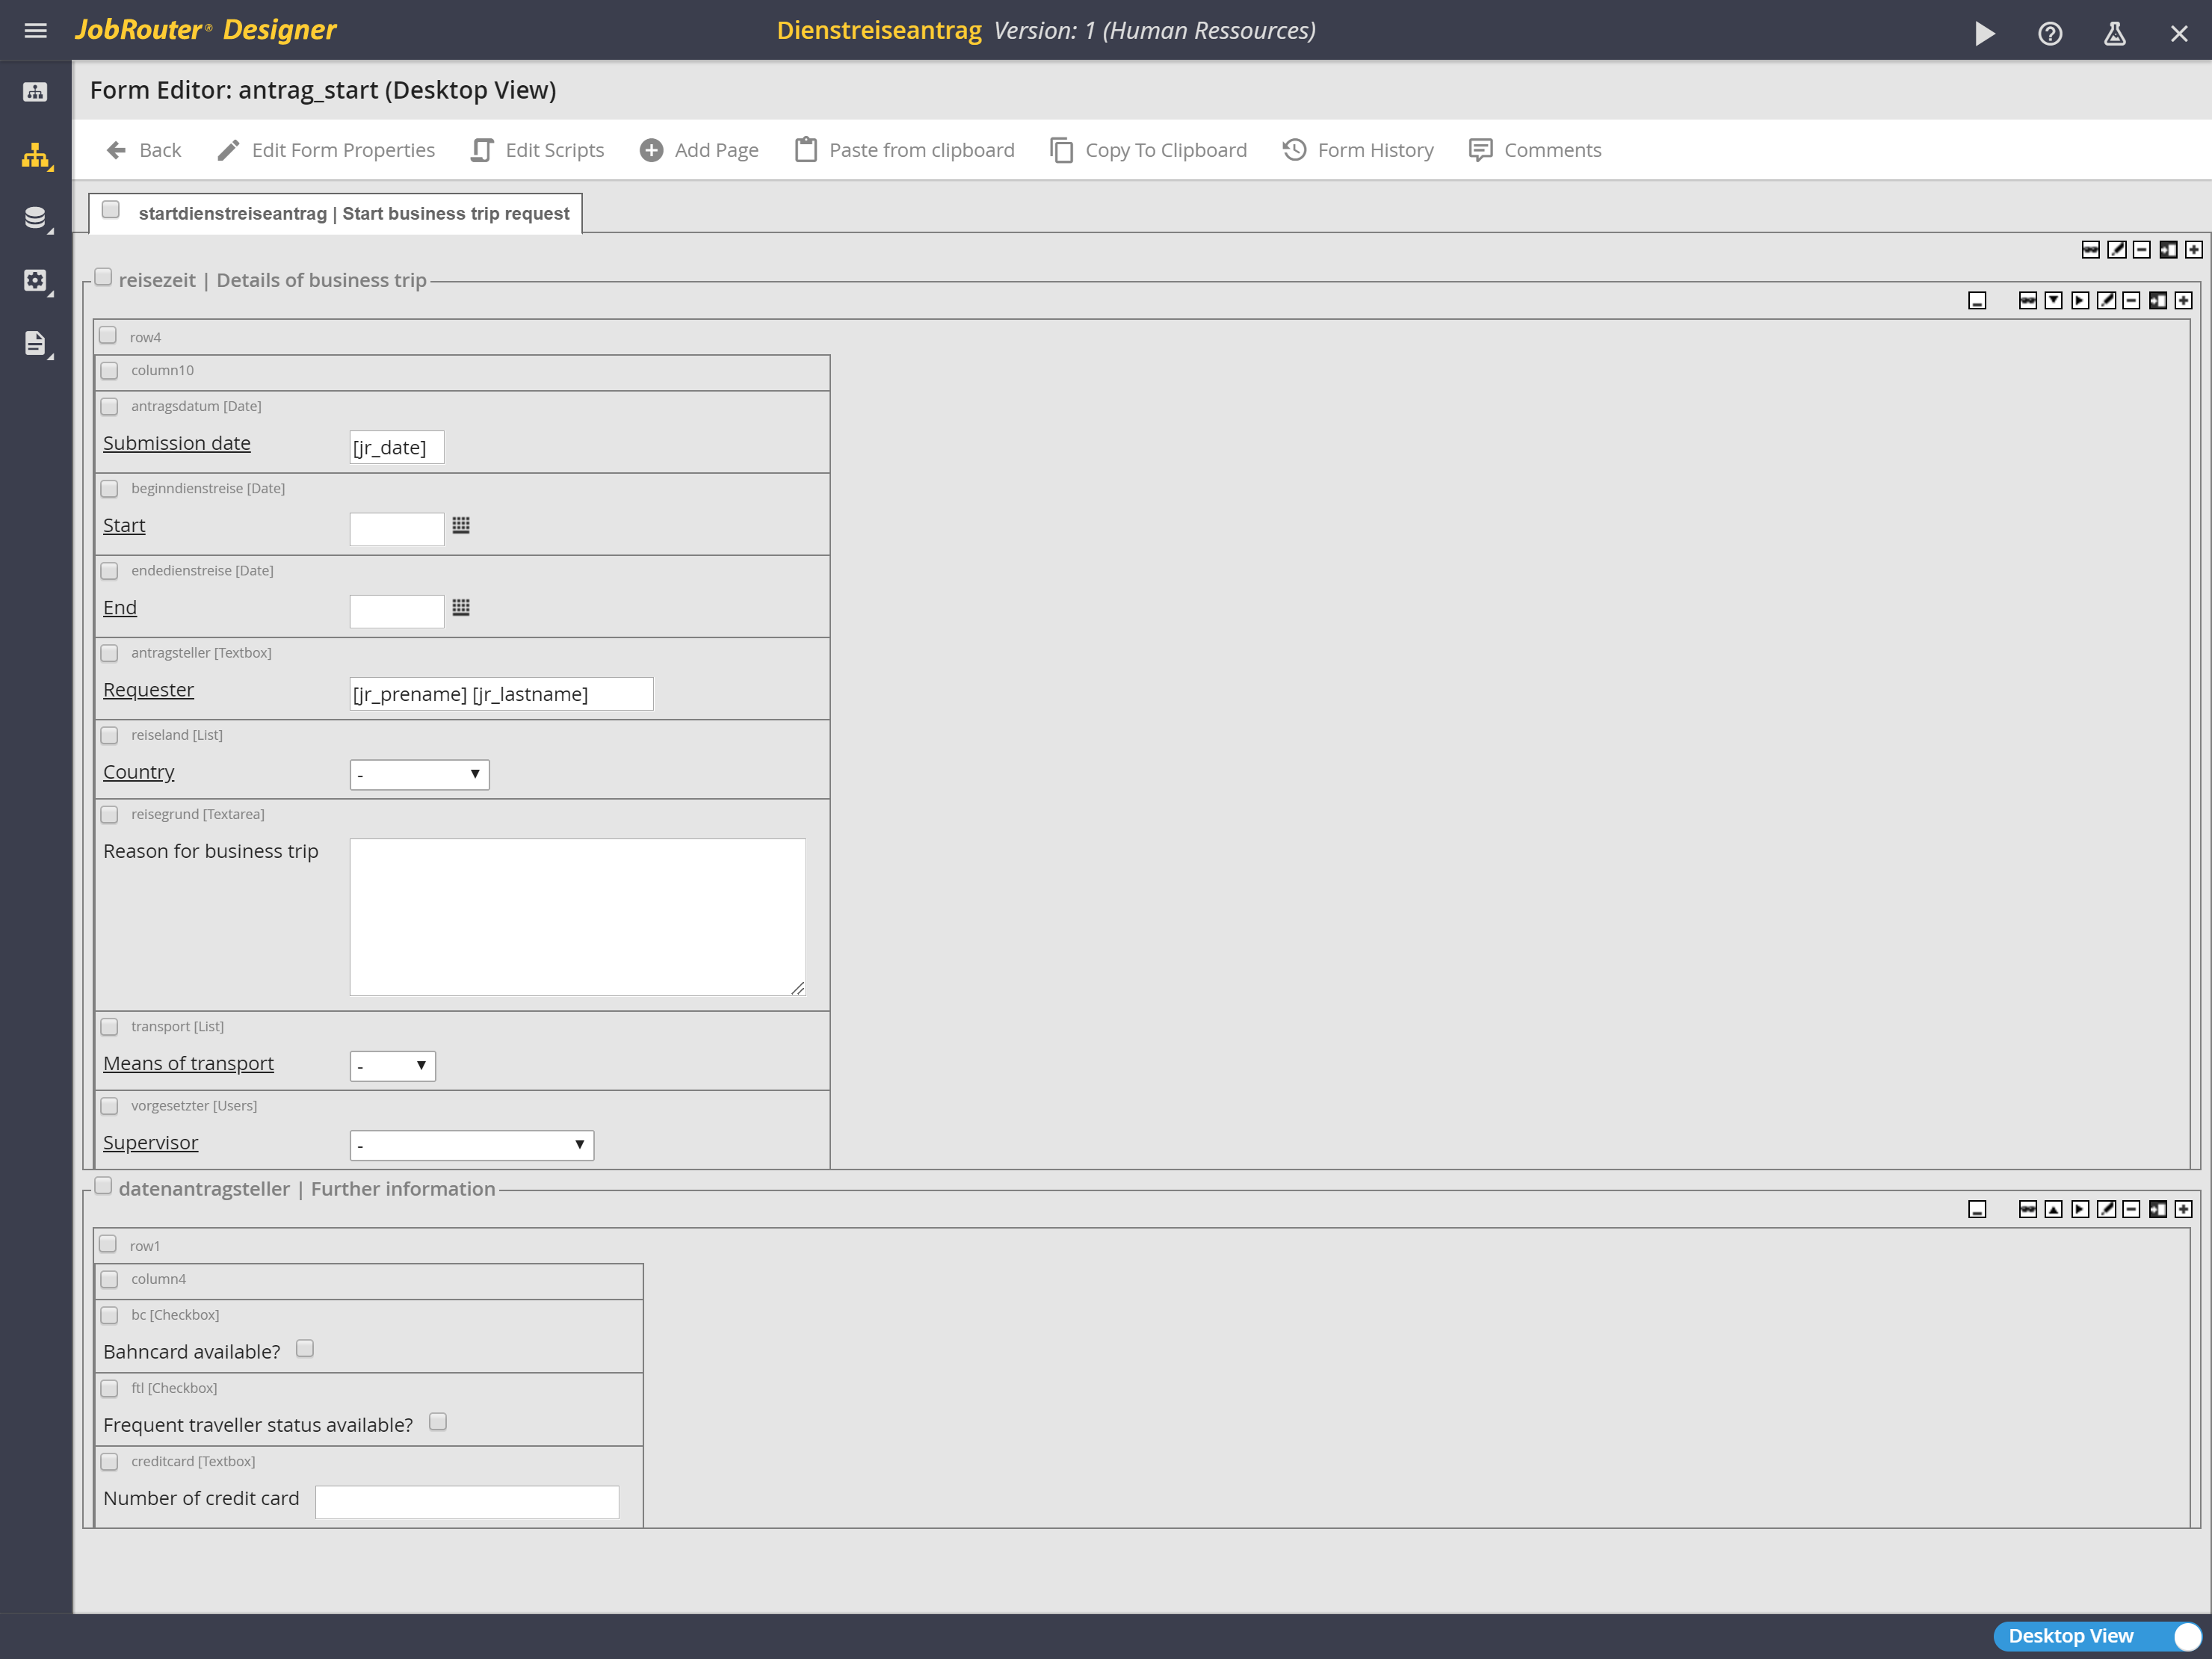Open the Country dropdown list
The width and height of the screenshot is (2212, 1659).
(x=419, y=774)
